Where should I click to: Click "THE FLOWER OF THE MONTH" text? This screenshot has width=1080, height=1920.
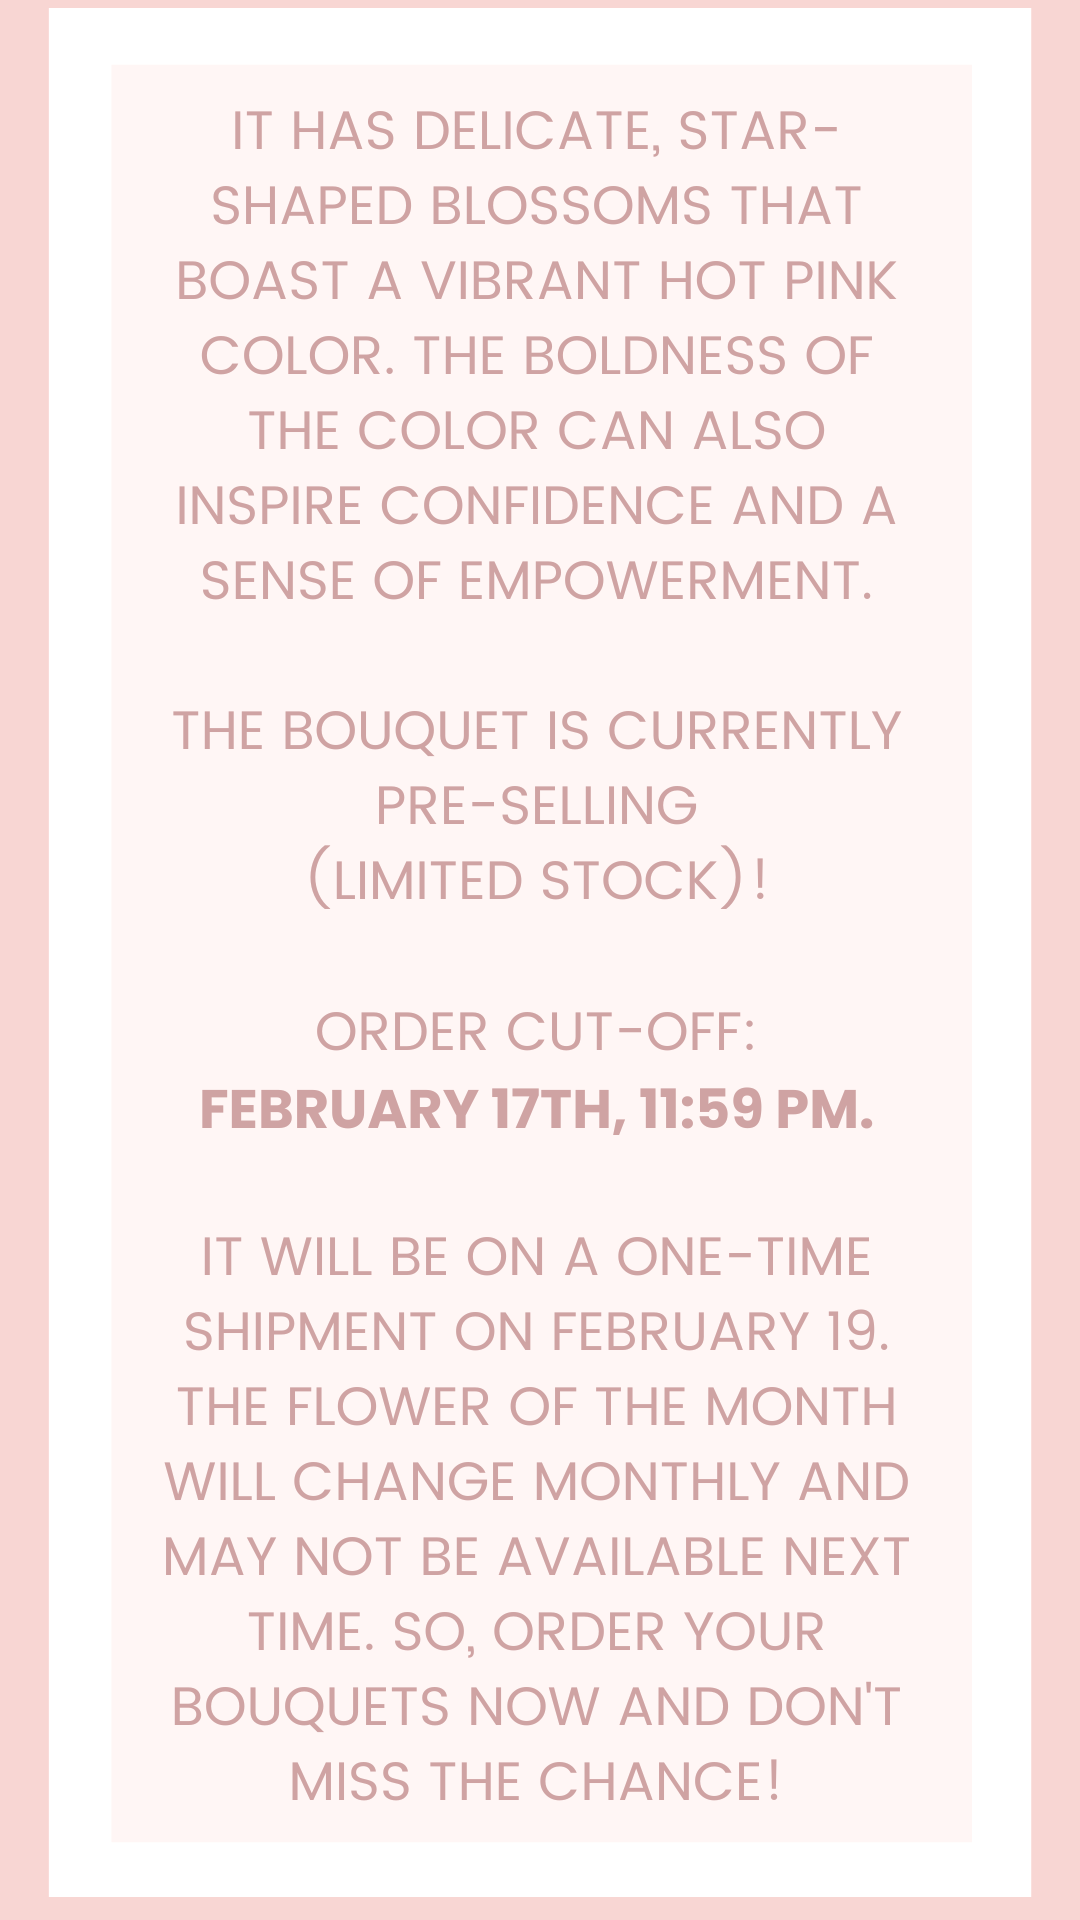(537, 1408)
